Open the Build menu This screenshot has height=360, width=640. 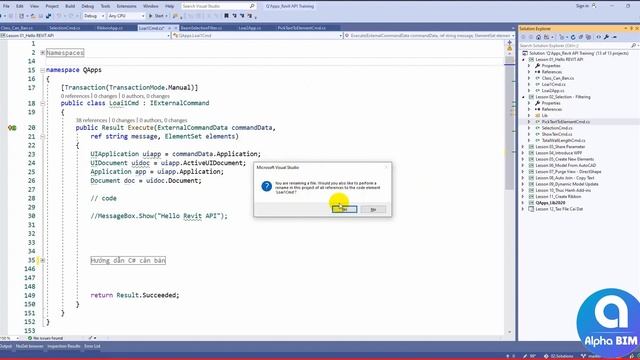tap(70, 6)
